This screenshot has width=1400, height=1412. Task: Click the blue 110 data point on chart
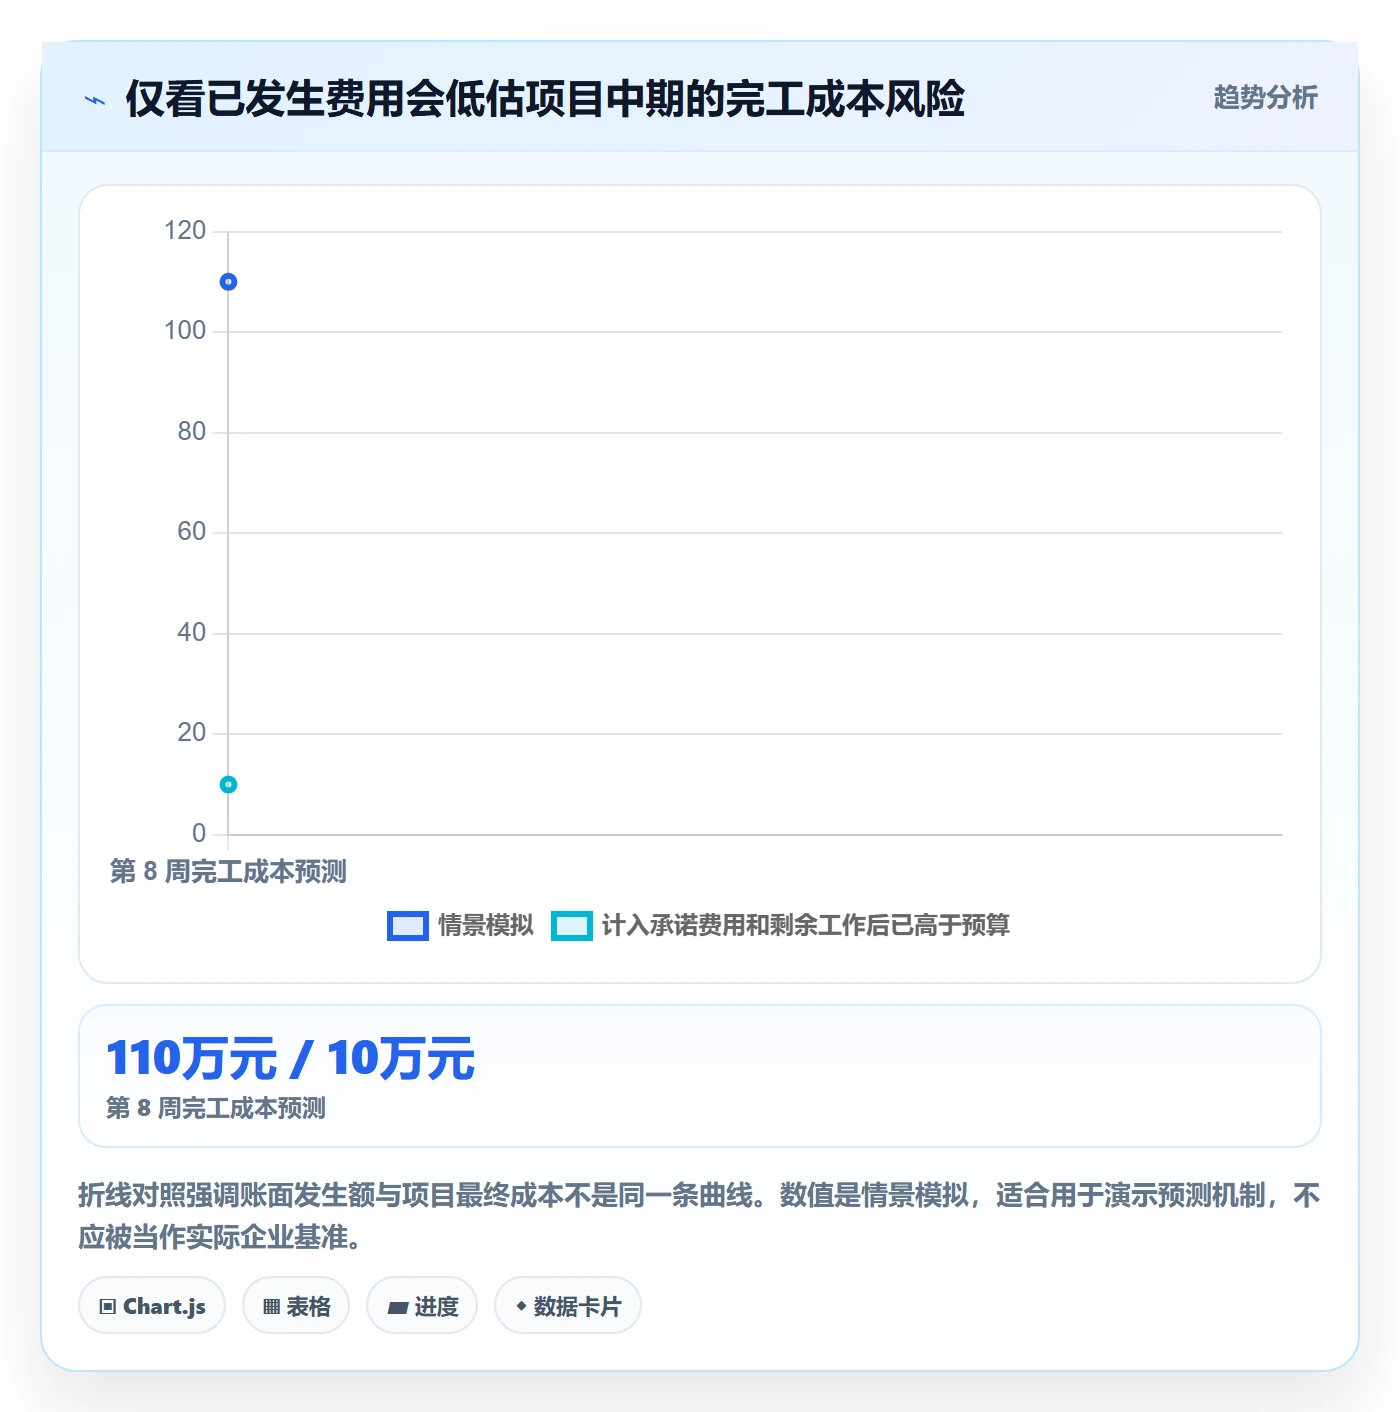(228, 282)
